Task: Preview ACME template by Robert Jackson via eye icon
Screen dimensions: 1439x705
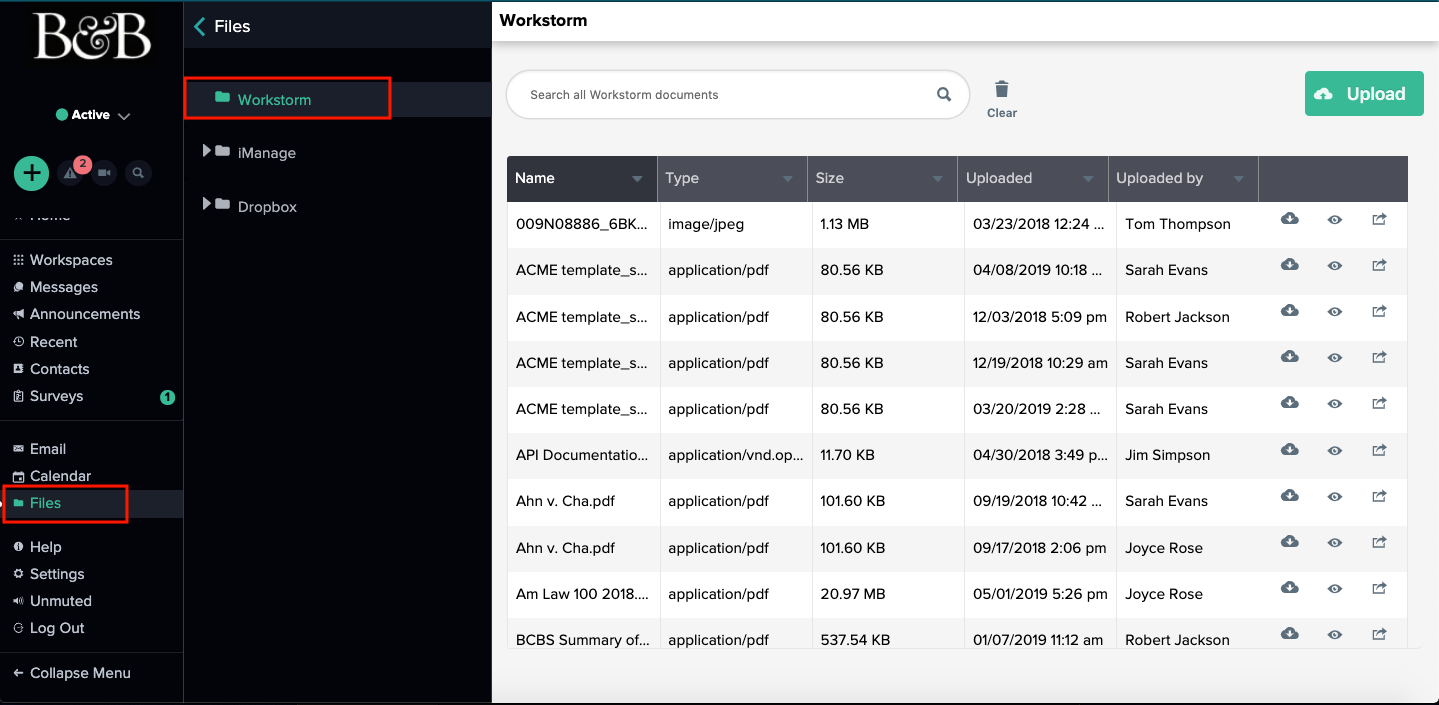Action: pyautogui.click(x=1335, y=312)
